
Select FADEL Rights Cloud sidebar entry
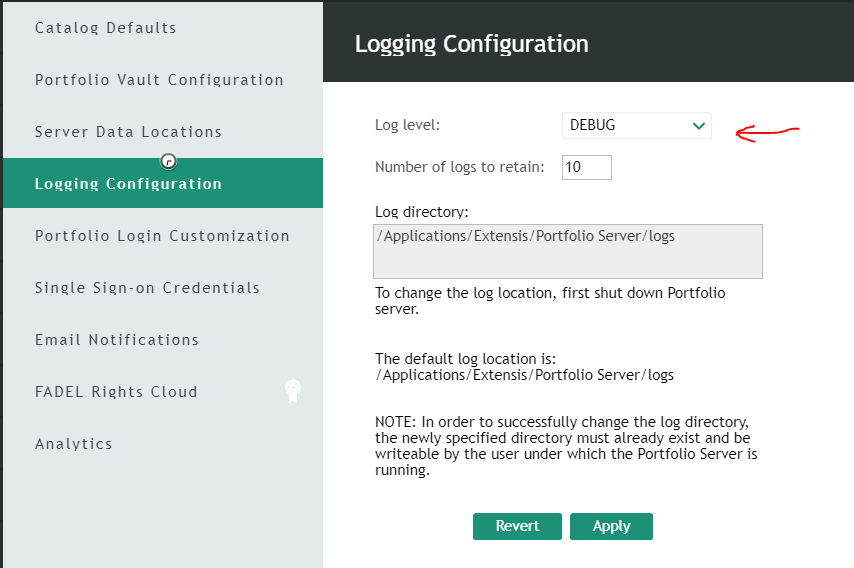116,392
